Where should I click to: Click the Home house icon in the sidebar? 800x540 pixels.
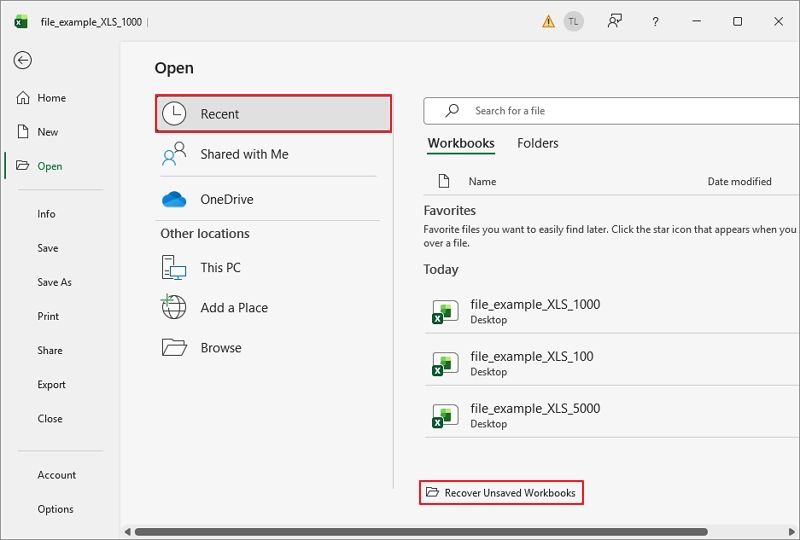[x=23, y=97]
